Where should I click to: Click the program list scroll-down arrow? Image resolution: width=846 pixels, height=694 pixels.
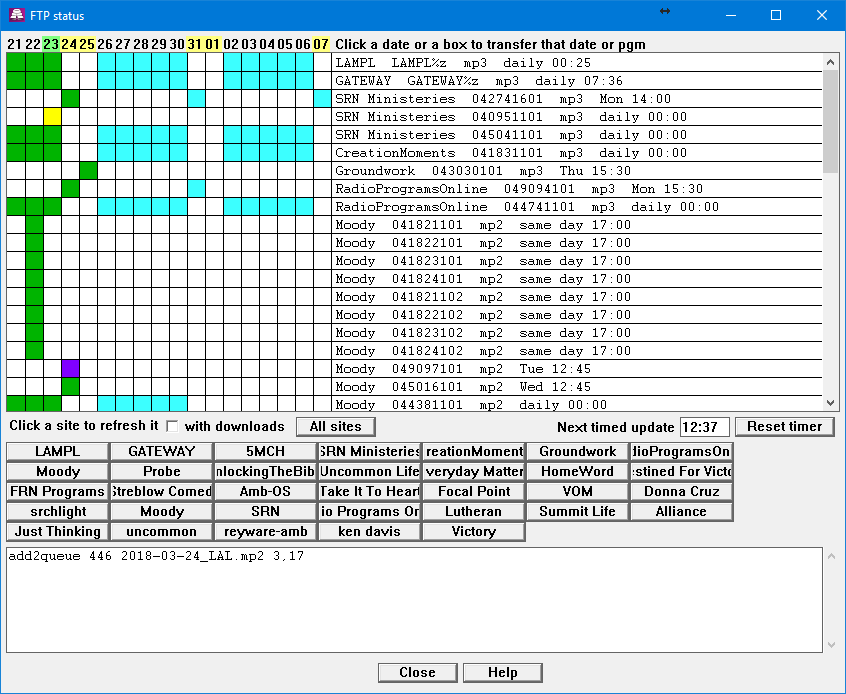pyautogui.click(x=830, y=403)
